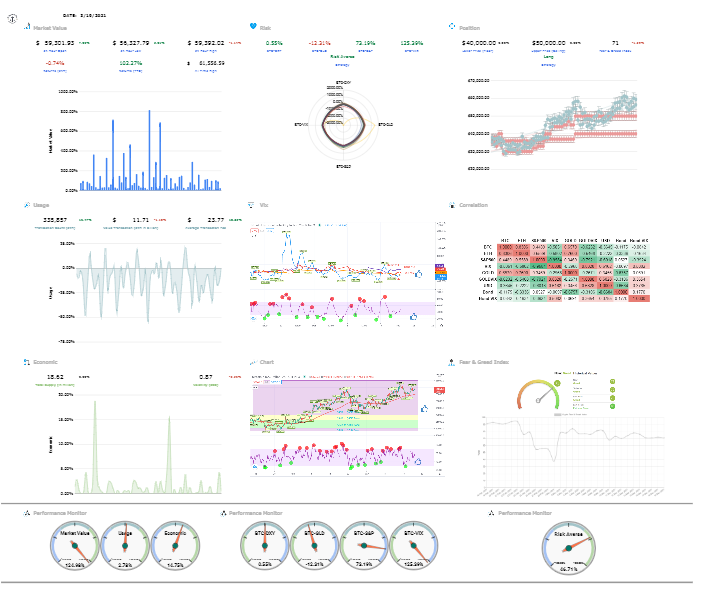
Task: Click the BTC-VIX performance gauge
Action: pos(414,546)
